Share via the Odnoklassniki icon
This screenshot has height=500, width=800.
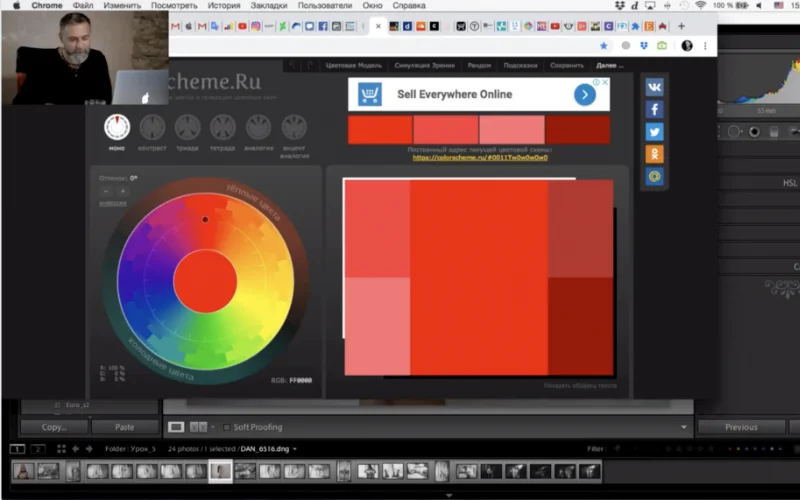click(x=654, y=154)
